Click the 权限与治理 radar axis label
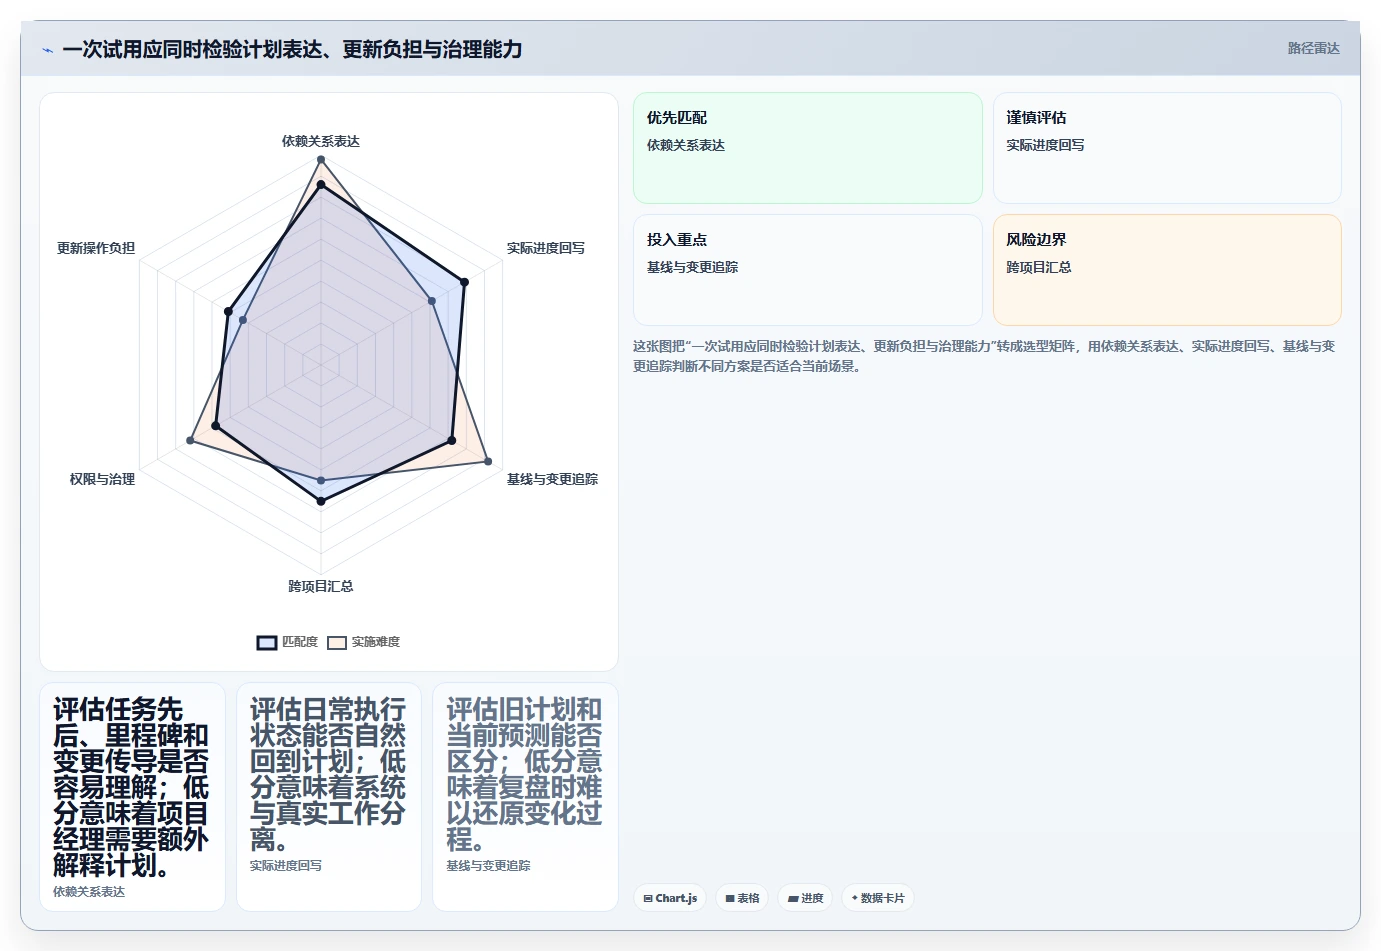Image resolution: width=1381 pixels, height=951 pixels. point(102,479)
